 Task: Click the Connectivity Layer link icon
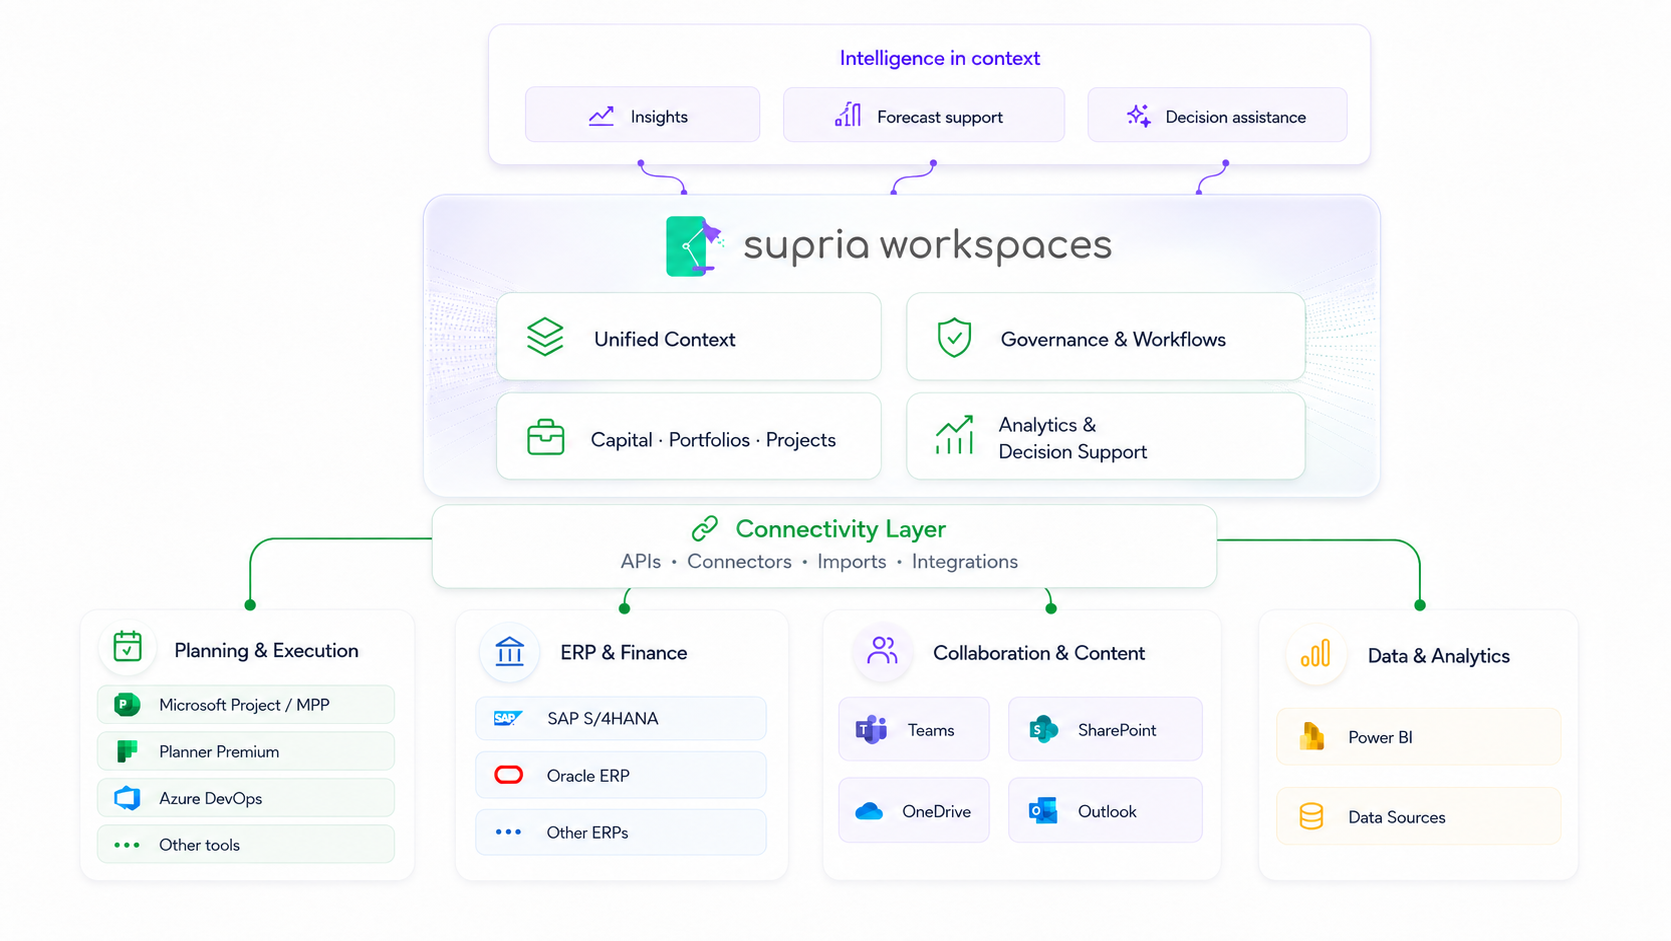[705, 528]
